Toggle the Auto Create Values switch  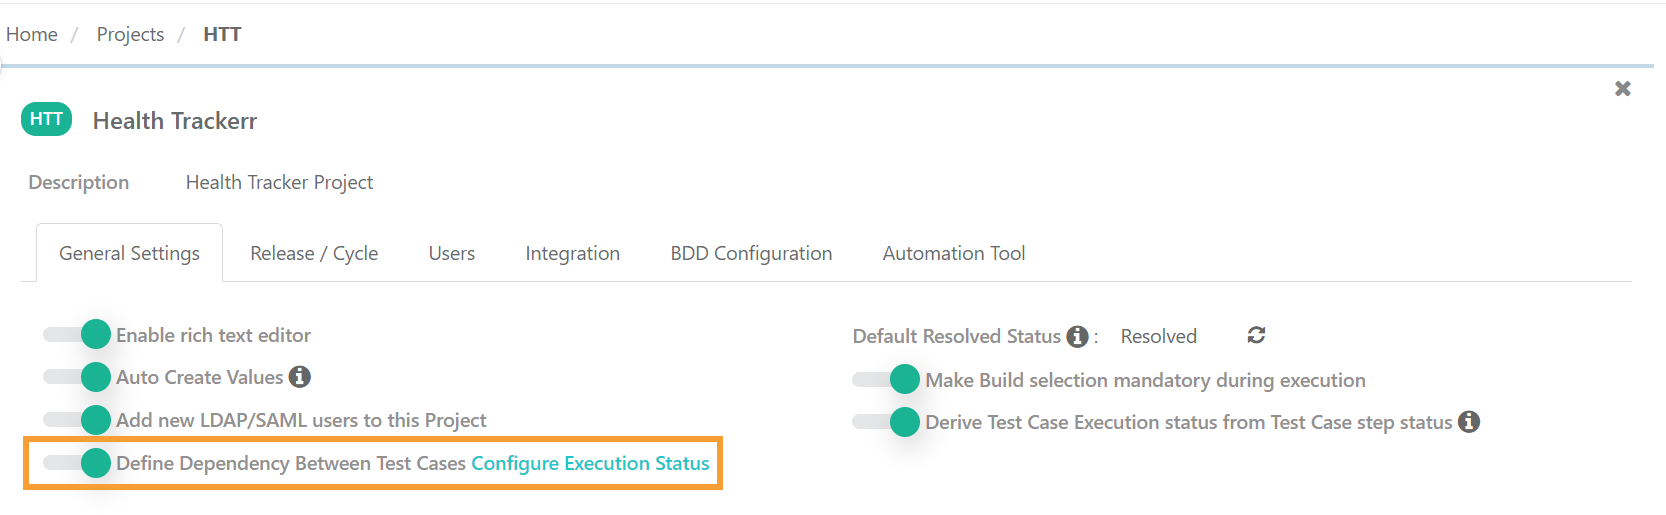(77, 377)
